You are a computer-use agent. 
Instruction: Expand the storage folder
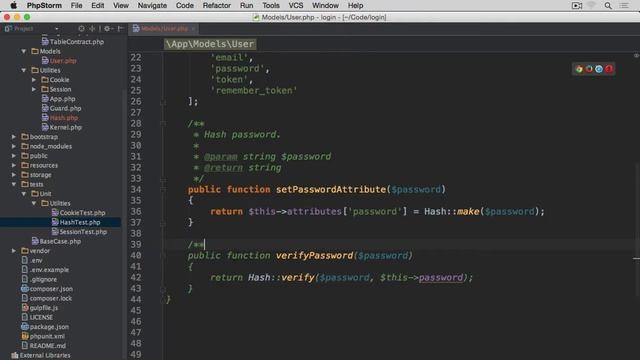14,175
